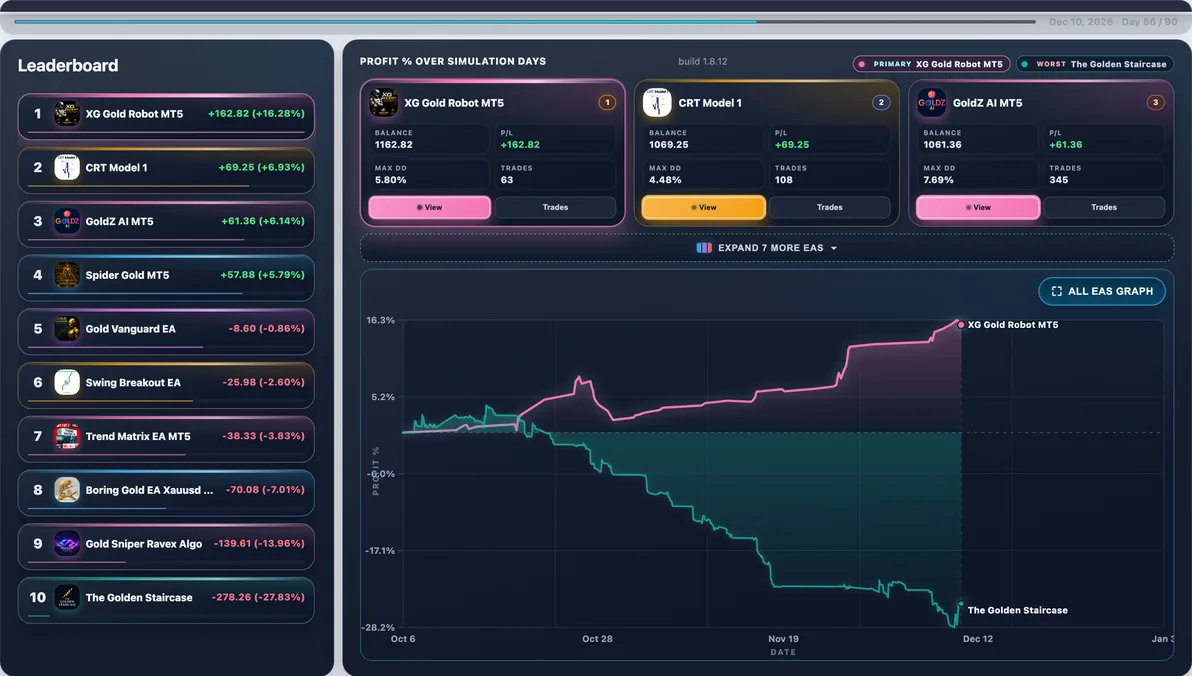Select GoldZ AI MT5 leaderboard row
Image resolution: width=1192 pixels, height=676 pixels.
[166, 223]
